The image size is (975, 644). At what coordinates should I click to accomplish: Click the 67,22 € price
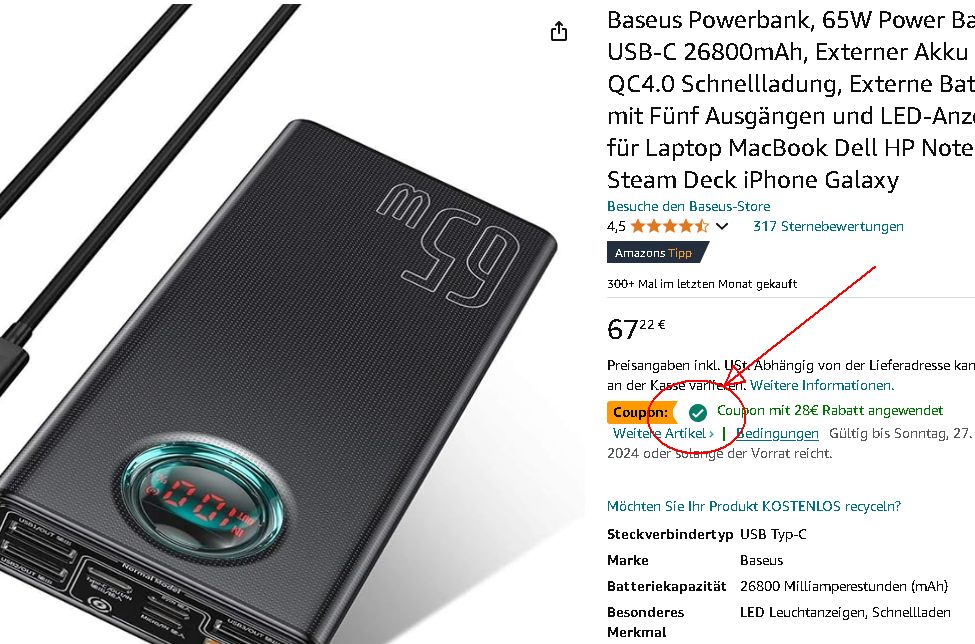[x=636, y=329]
